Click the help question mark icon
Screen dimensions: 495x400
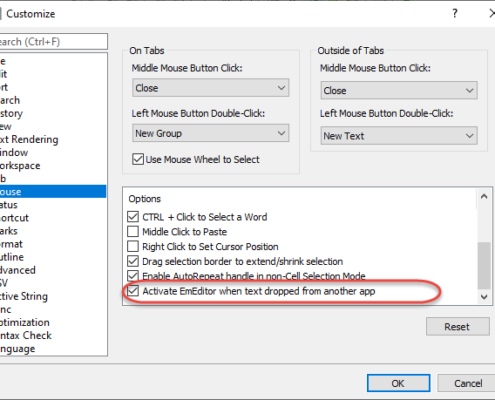(x=455, y=13)
